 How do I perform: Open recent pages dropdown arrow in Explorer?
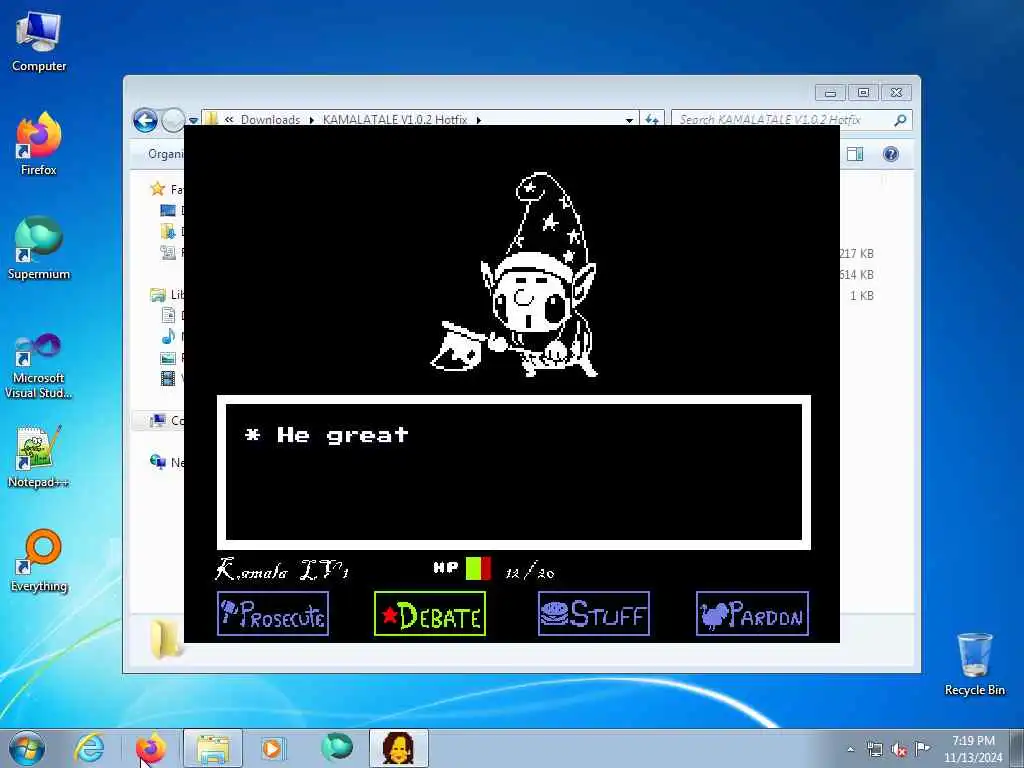coord(193,121)
